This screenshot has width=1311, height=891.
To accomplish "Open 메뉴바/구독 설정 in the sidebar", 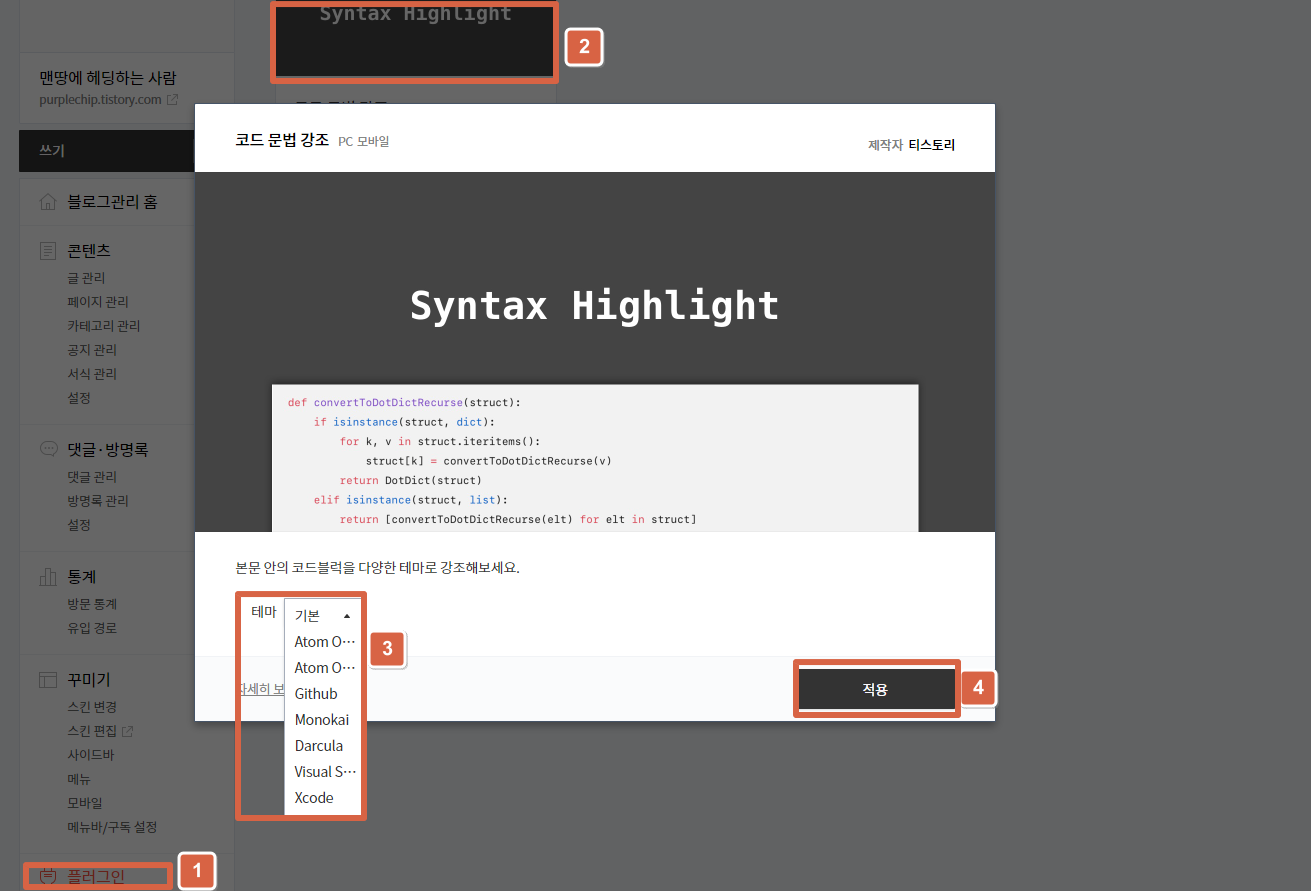I will (x=112, y=827).
